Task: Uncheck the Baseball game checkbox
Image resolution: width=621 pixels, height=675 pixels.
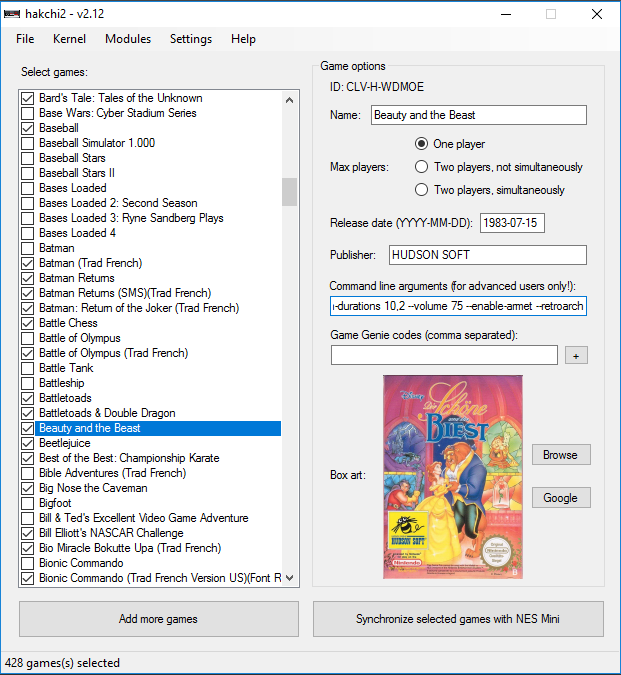Action: 27,128
